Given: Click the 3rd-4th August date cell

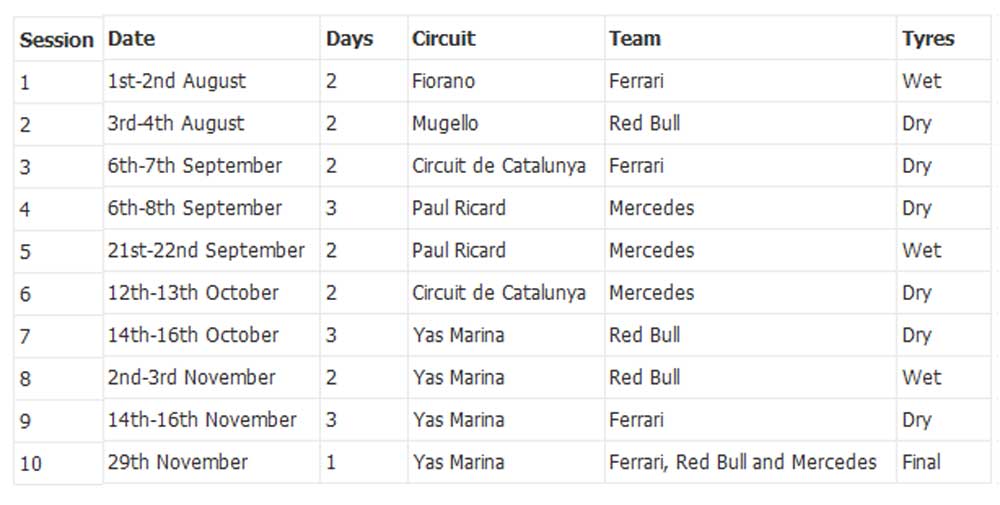Looking at the screenshot, I should point(175,124).
